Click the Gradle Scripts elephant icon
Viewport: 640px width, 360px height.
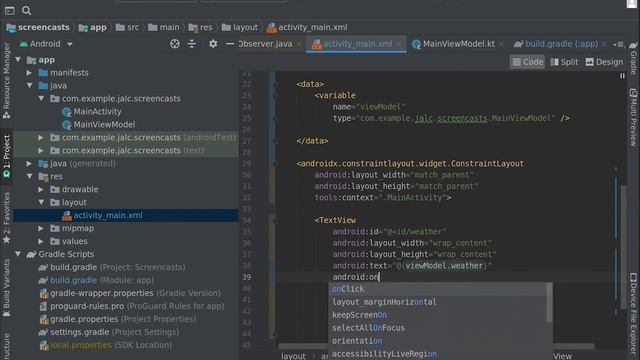31,254
